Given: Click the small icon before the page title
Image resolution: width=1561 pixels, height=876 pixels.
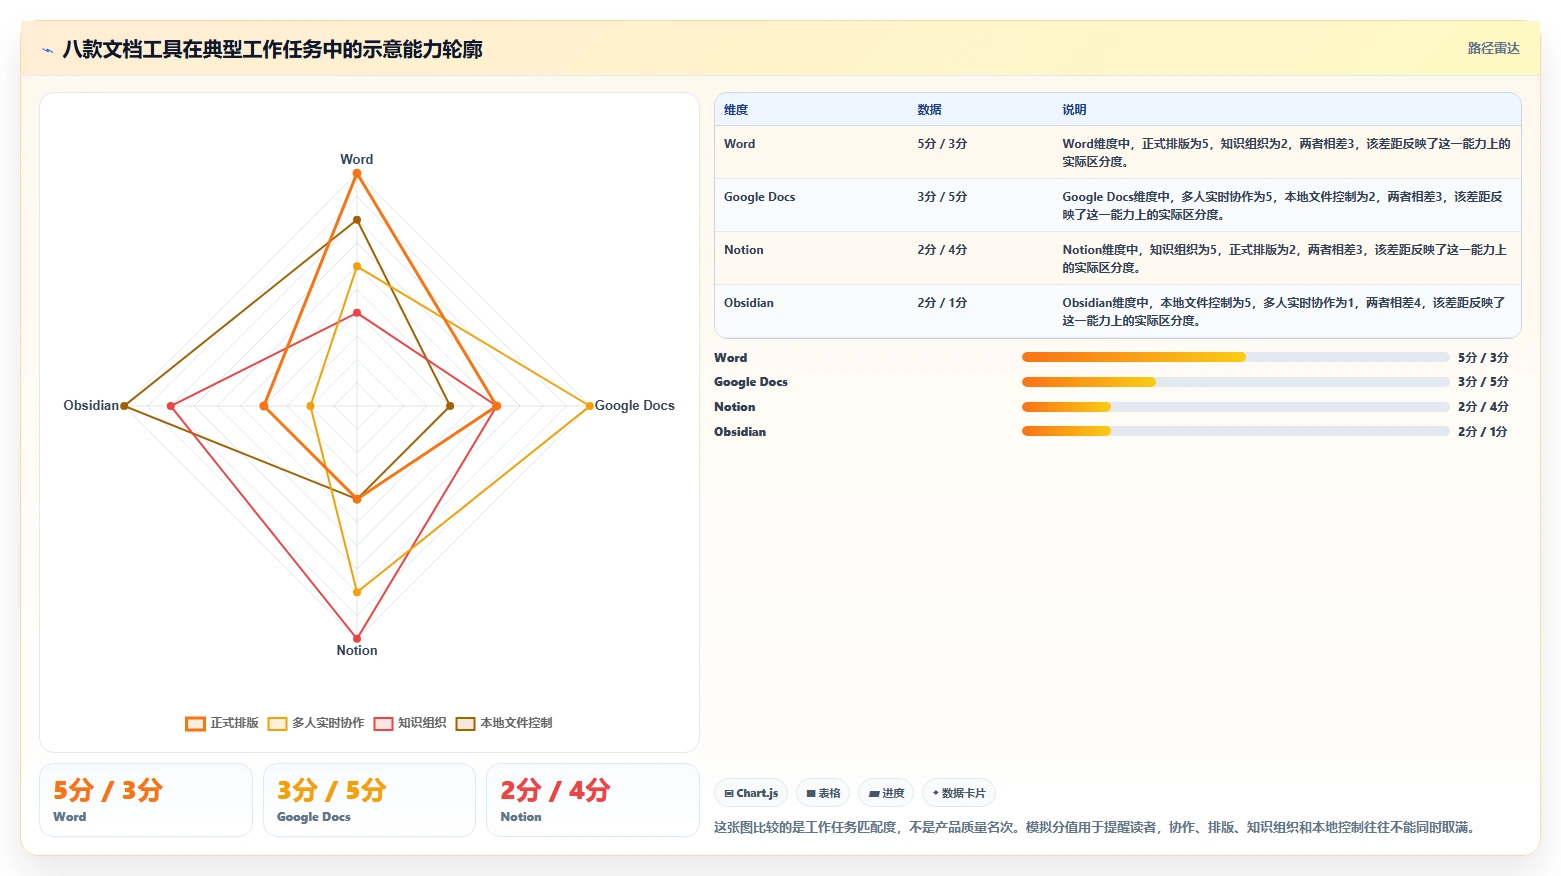Looking at the screenshot, I should click(47, 49).
